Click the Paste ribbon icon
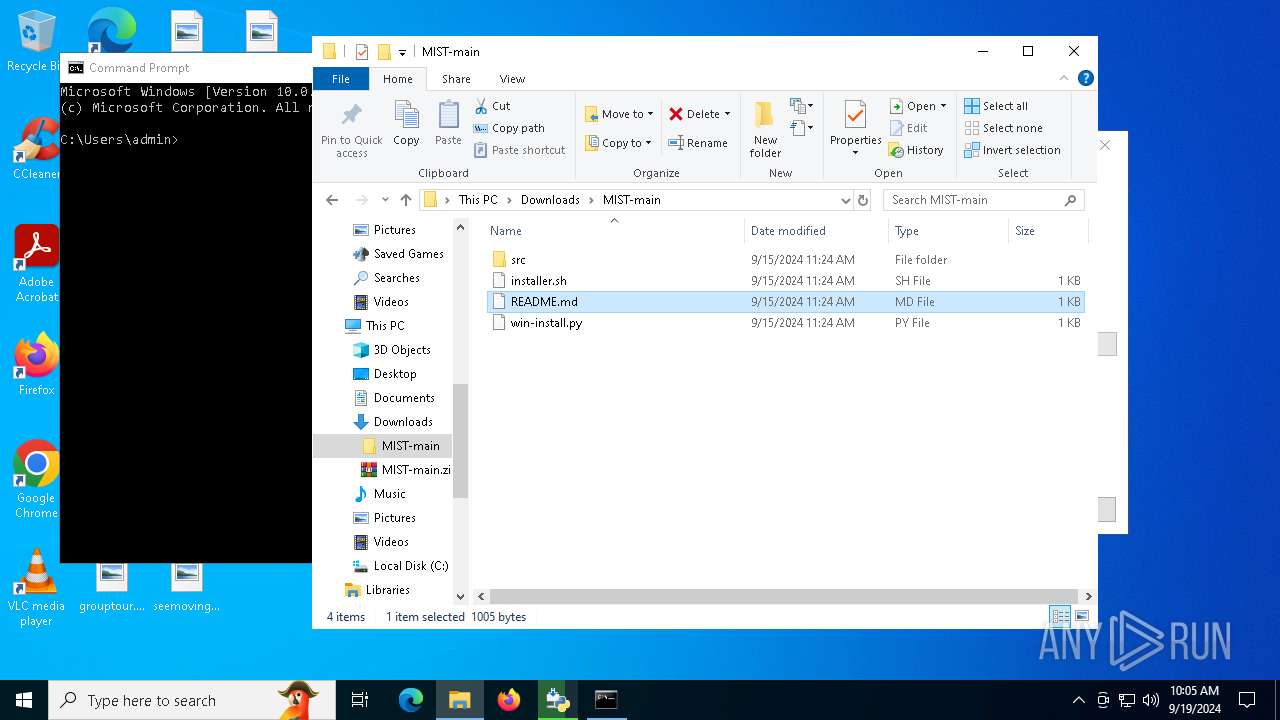This screenshot has height=720, width=1280. pos(448,124)
